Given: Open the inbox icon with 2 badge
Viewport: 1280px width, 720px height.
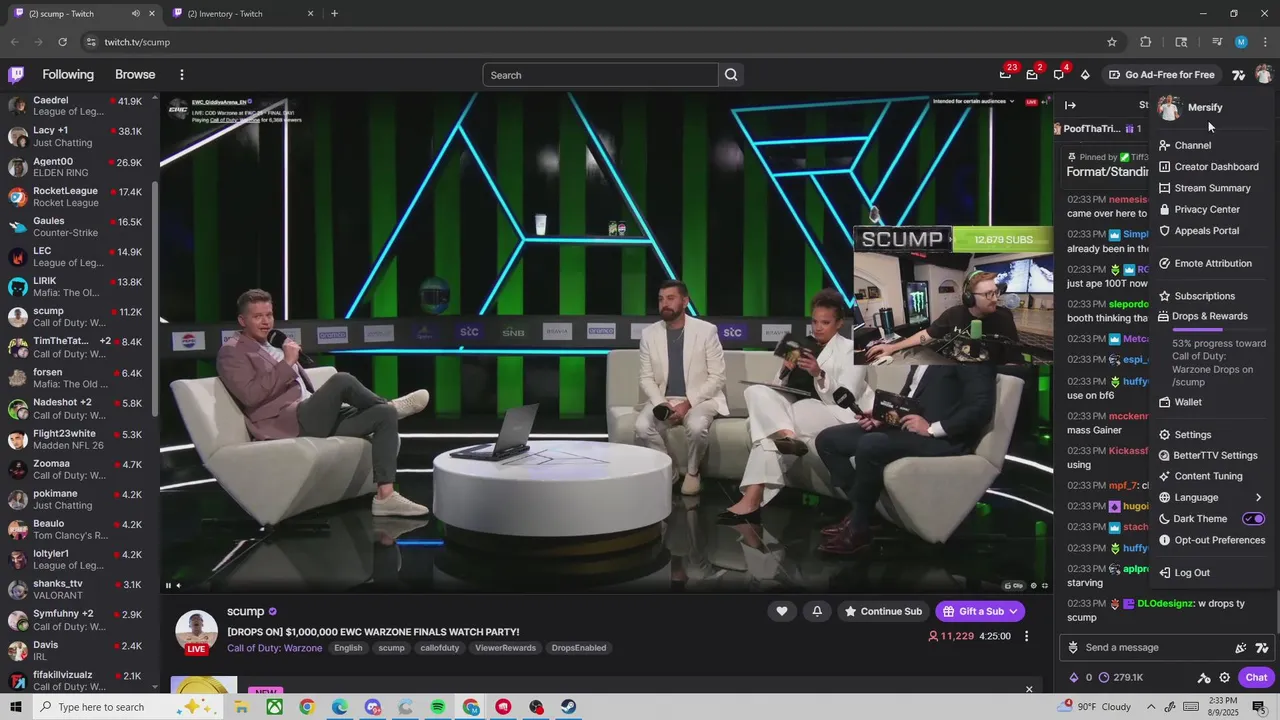Looking at the screenshot, I should coord(1032,75).
